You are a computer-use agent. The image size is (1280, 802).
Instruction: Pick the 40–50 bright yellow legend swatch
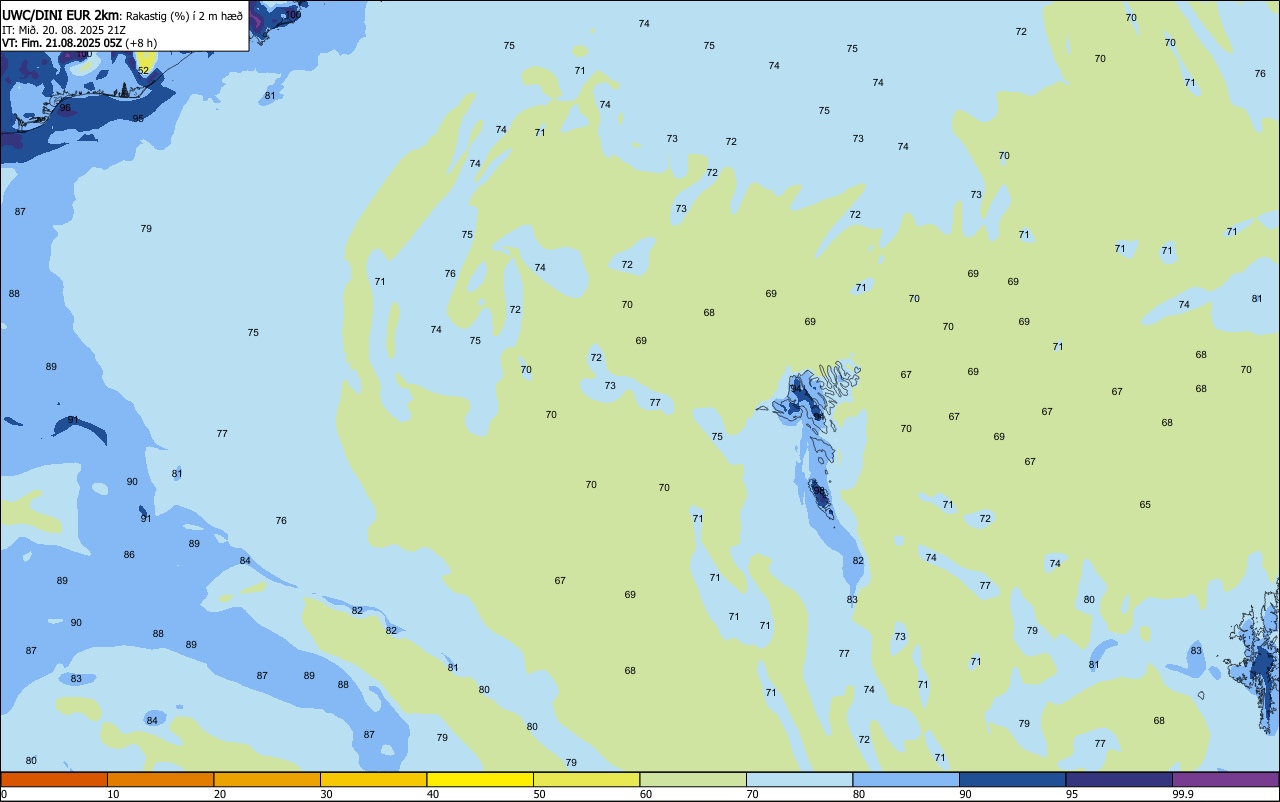(480, 779)
